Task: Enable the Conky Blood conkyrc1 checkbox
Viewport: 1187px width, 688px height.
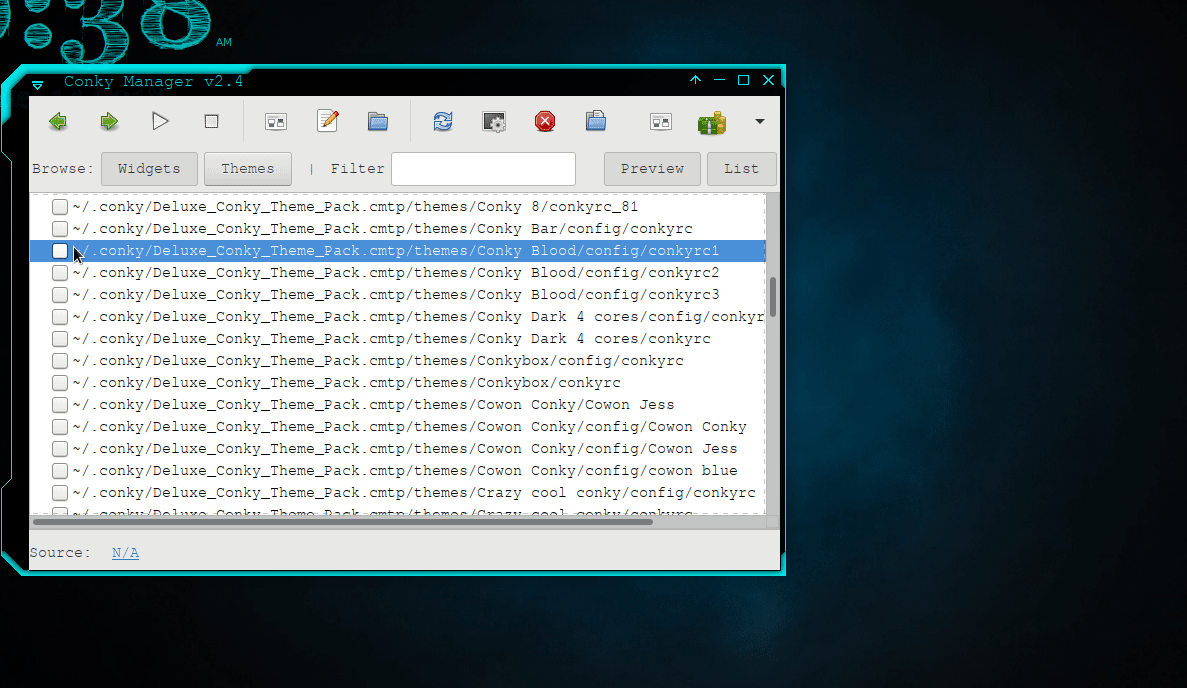Action: 59,250
